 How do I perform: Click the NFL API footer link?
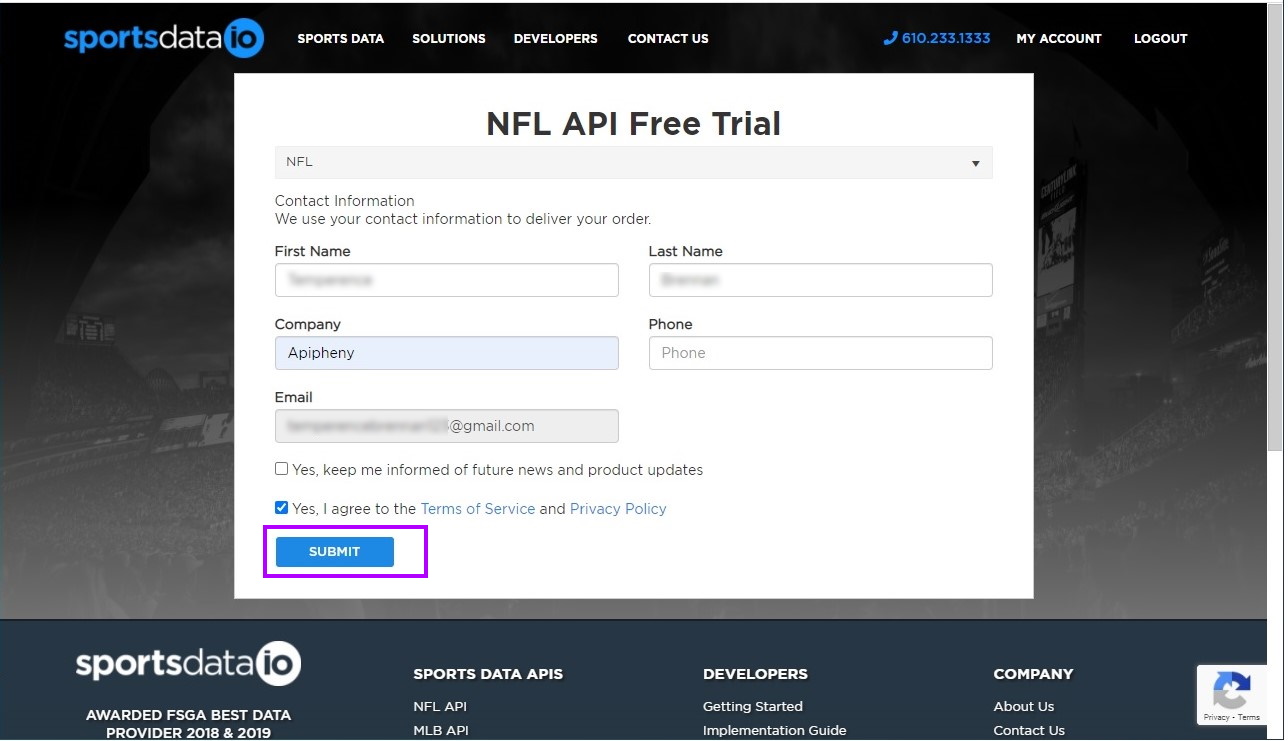[x=440, y=706]
